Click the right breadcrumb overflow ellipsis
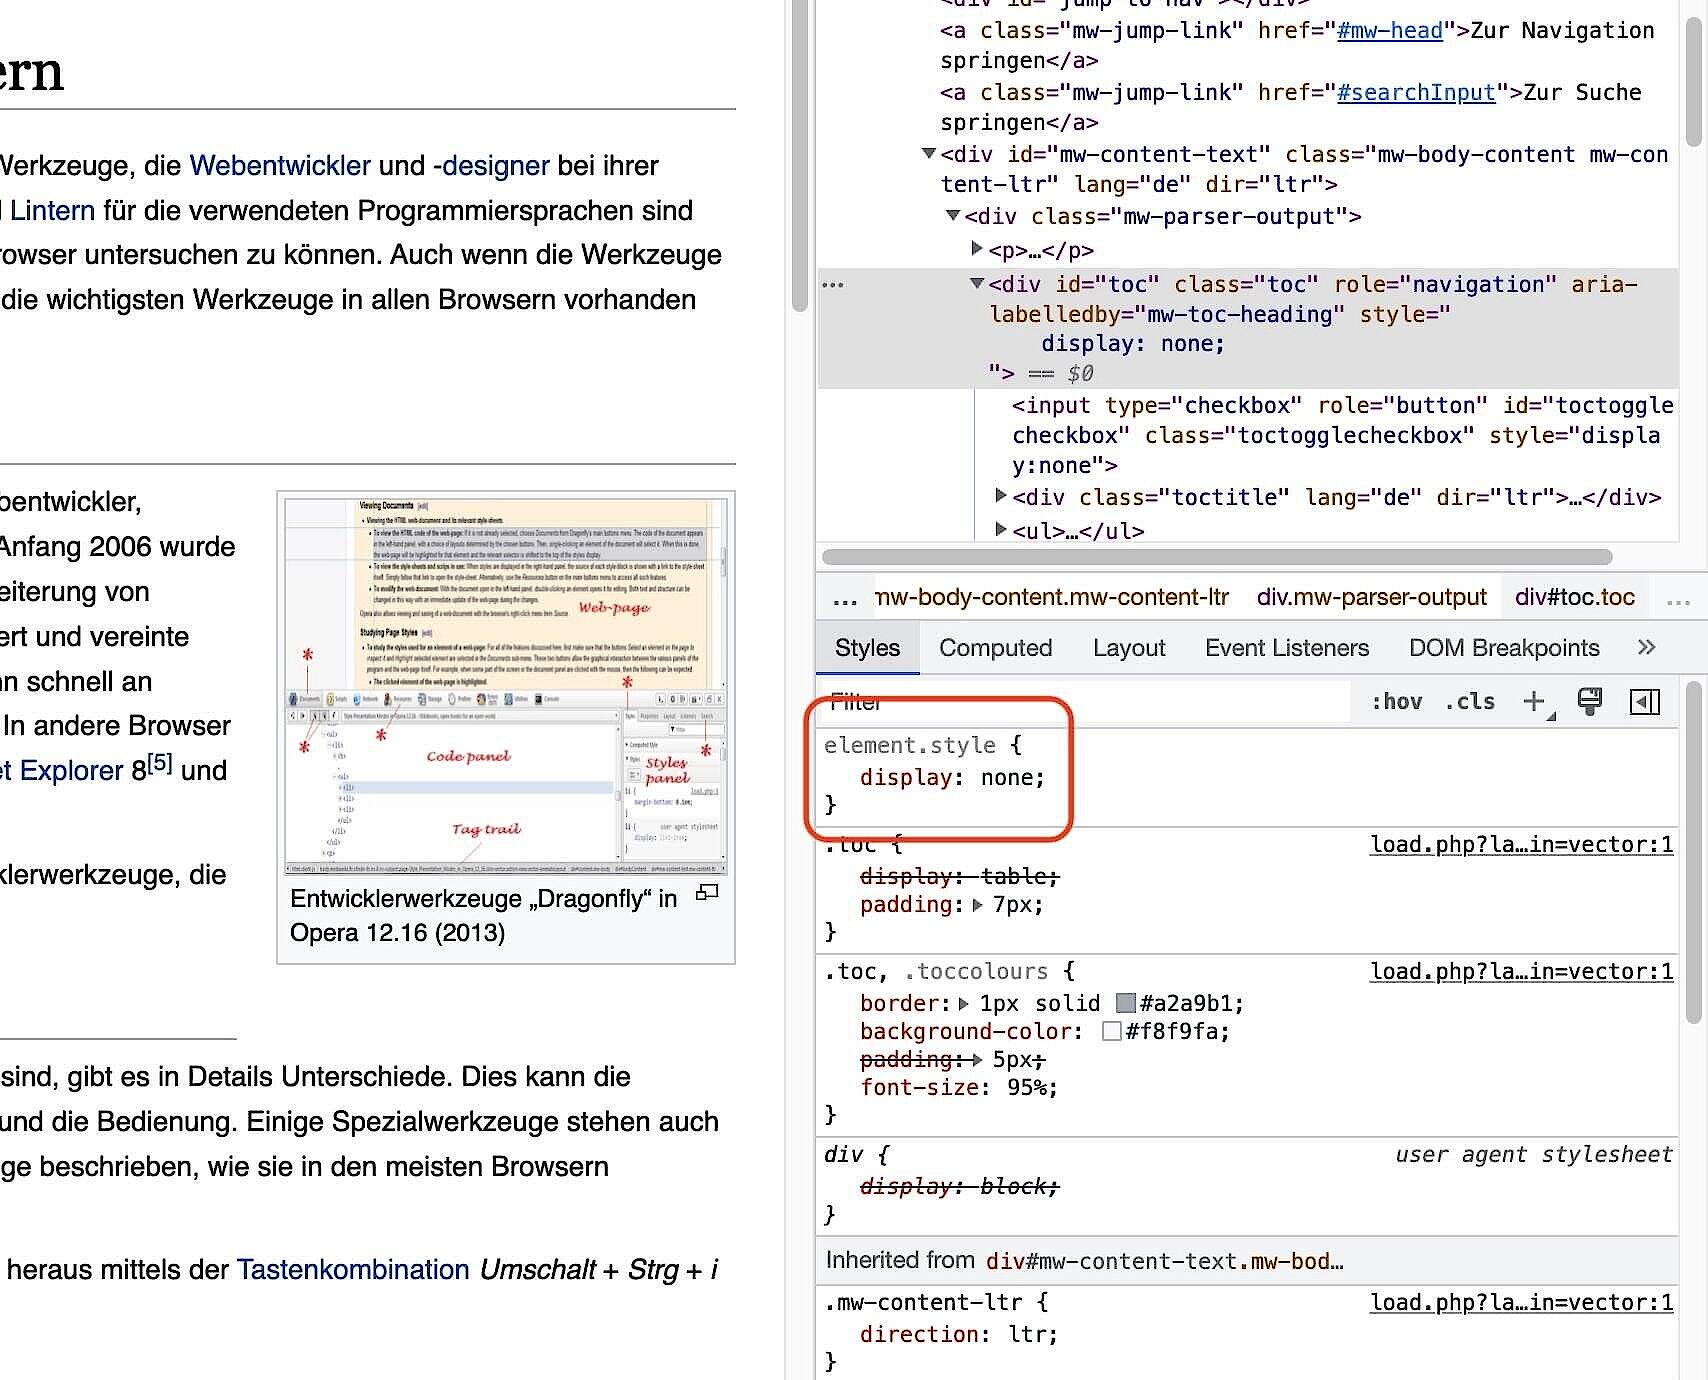Screen dimensions: 1708x1380 pos(1678,598)
